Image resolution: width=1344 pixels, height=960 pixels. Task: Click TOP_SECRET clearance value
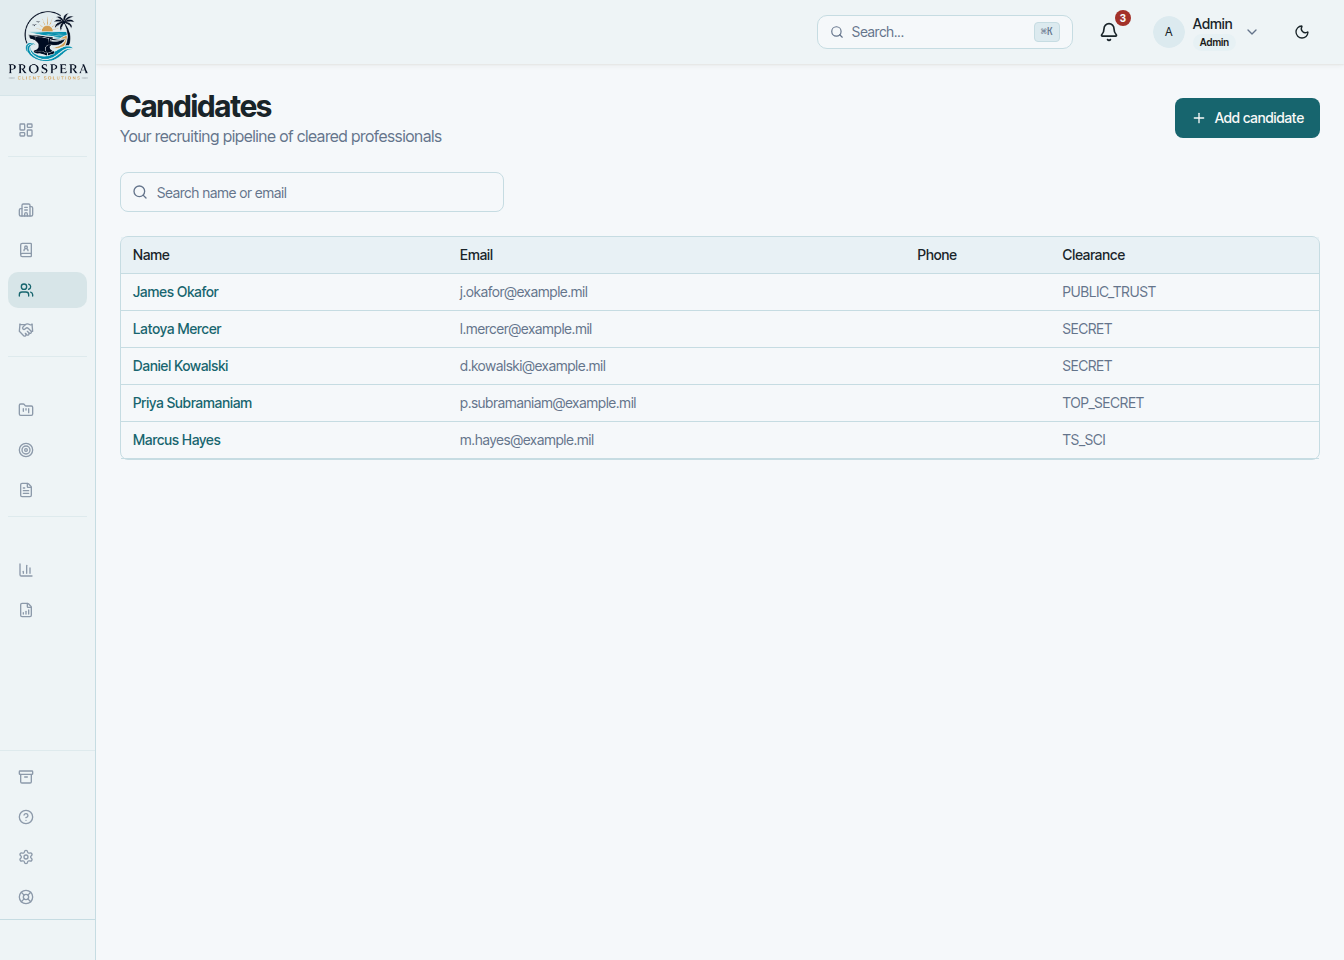click(x=1103, y=403)
